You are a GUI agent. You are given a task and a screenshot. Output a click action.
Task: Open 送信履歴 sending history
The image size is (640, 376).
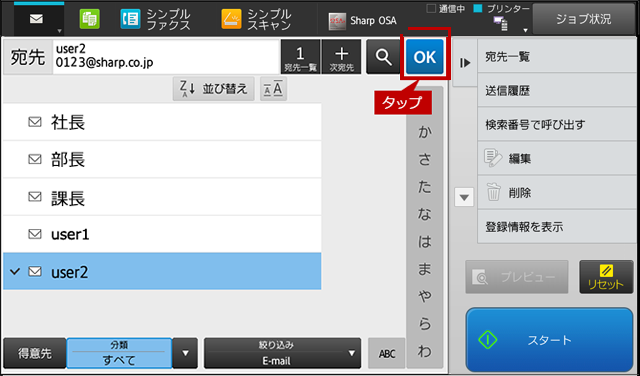point(557,91)
